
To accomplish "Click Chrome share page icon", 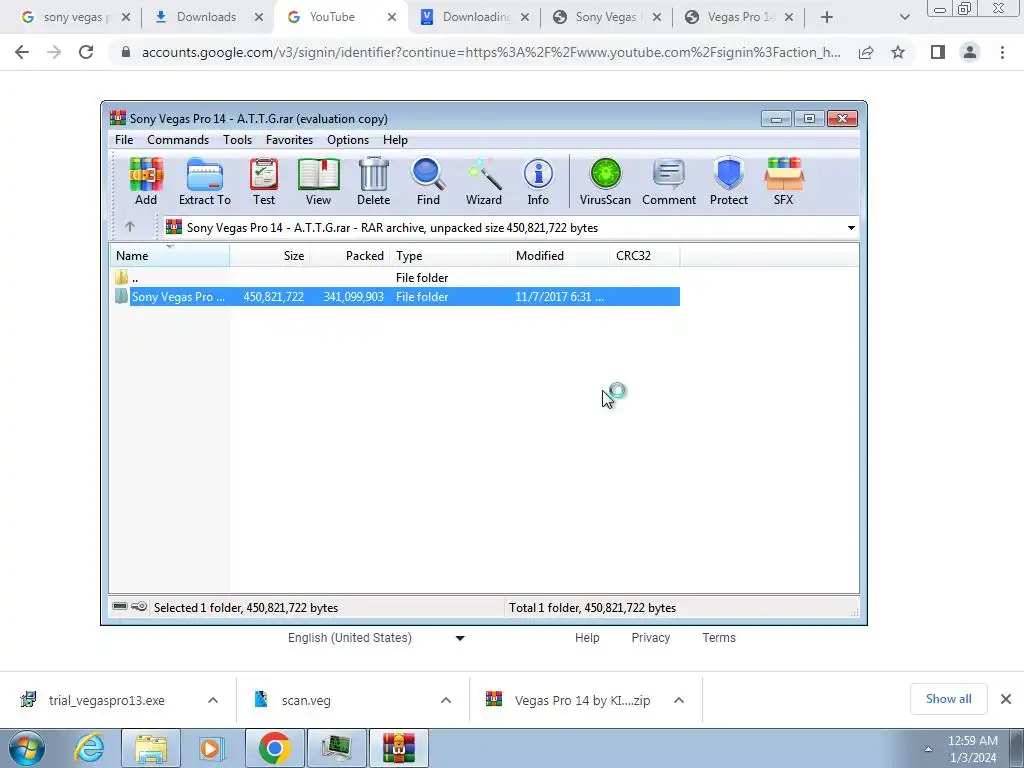I will (866, 52).
